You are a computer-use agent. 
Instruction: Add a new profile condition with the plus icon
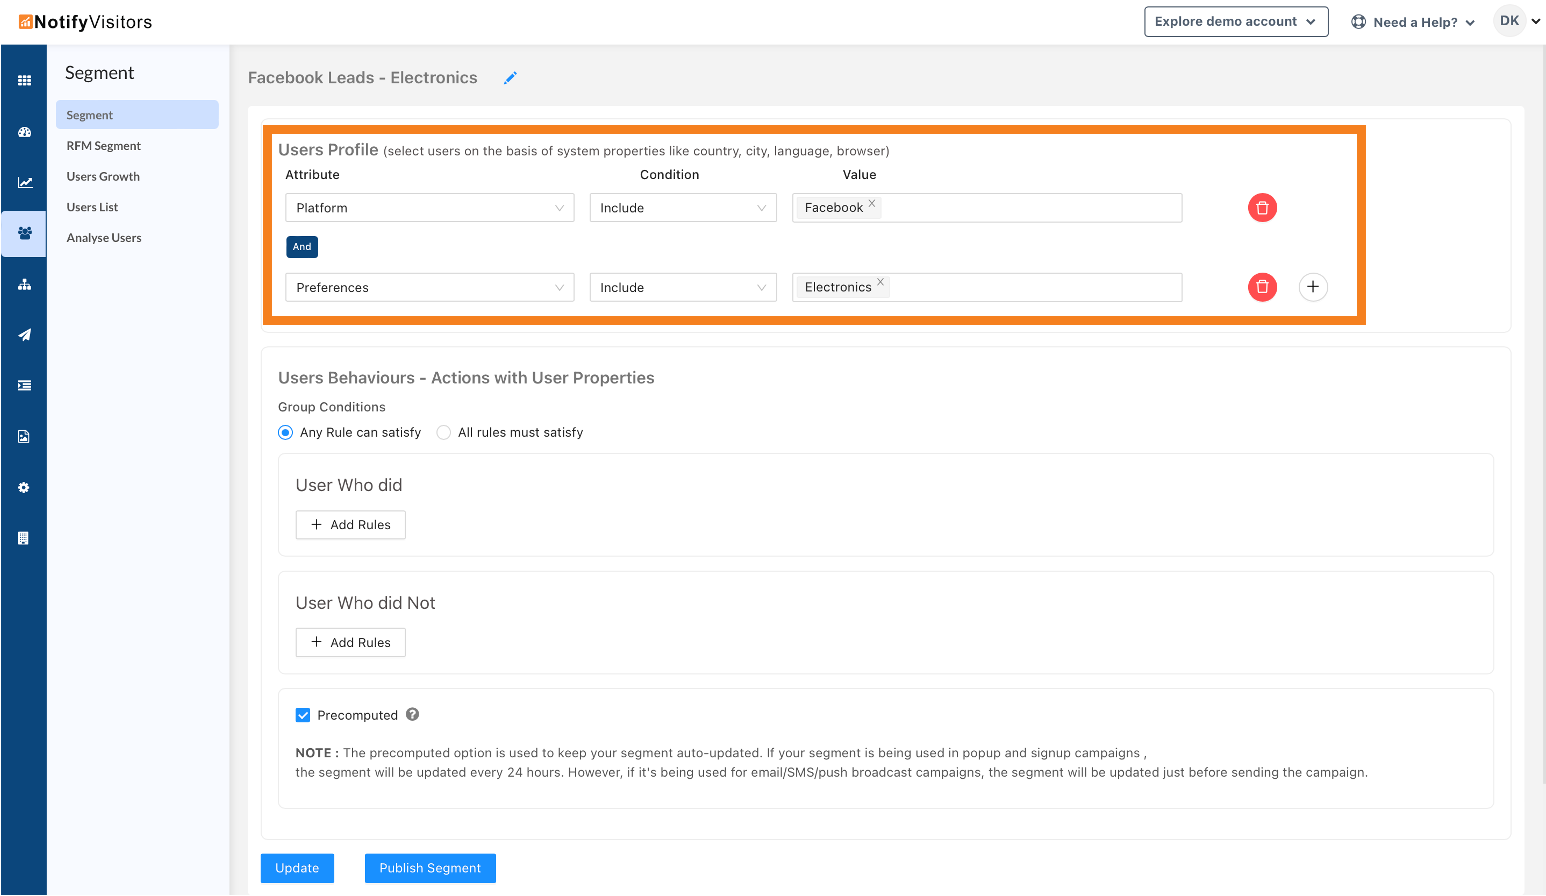(1312, 287)
